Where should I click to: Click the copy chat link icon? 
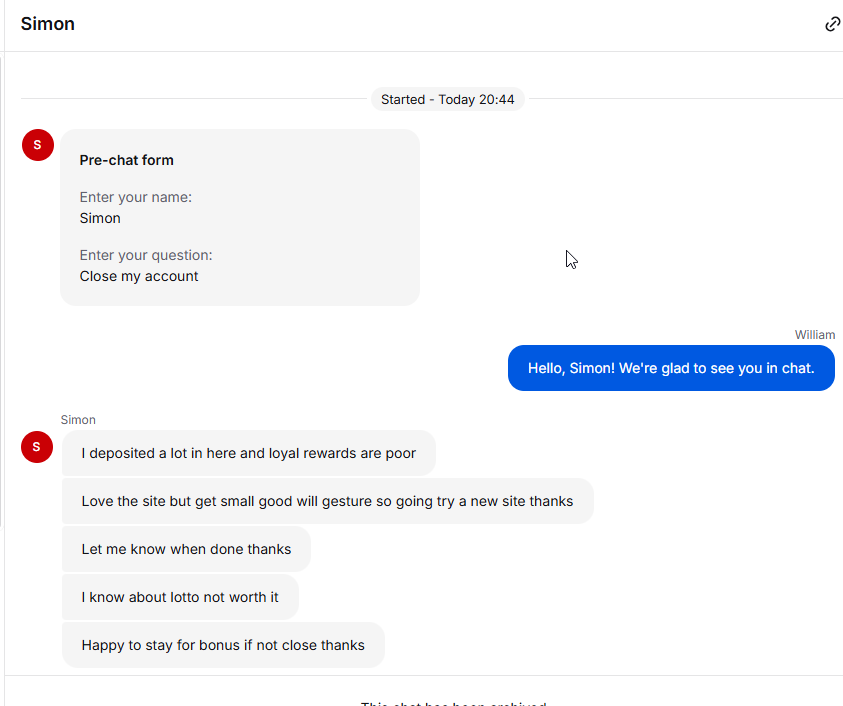(x=832, y=24)
